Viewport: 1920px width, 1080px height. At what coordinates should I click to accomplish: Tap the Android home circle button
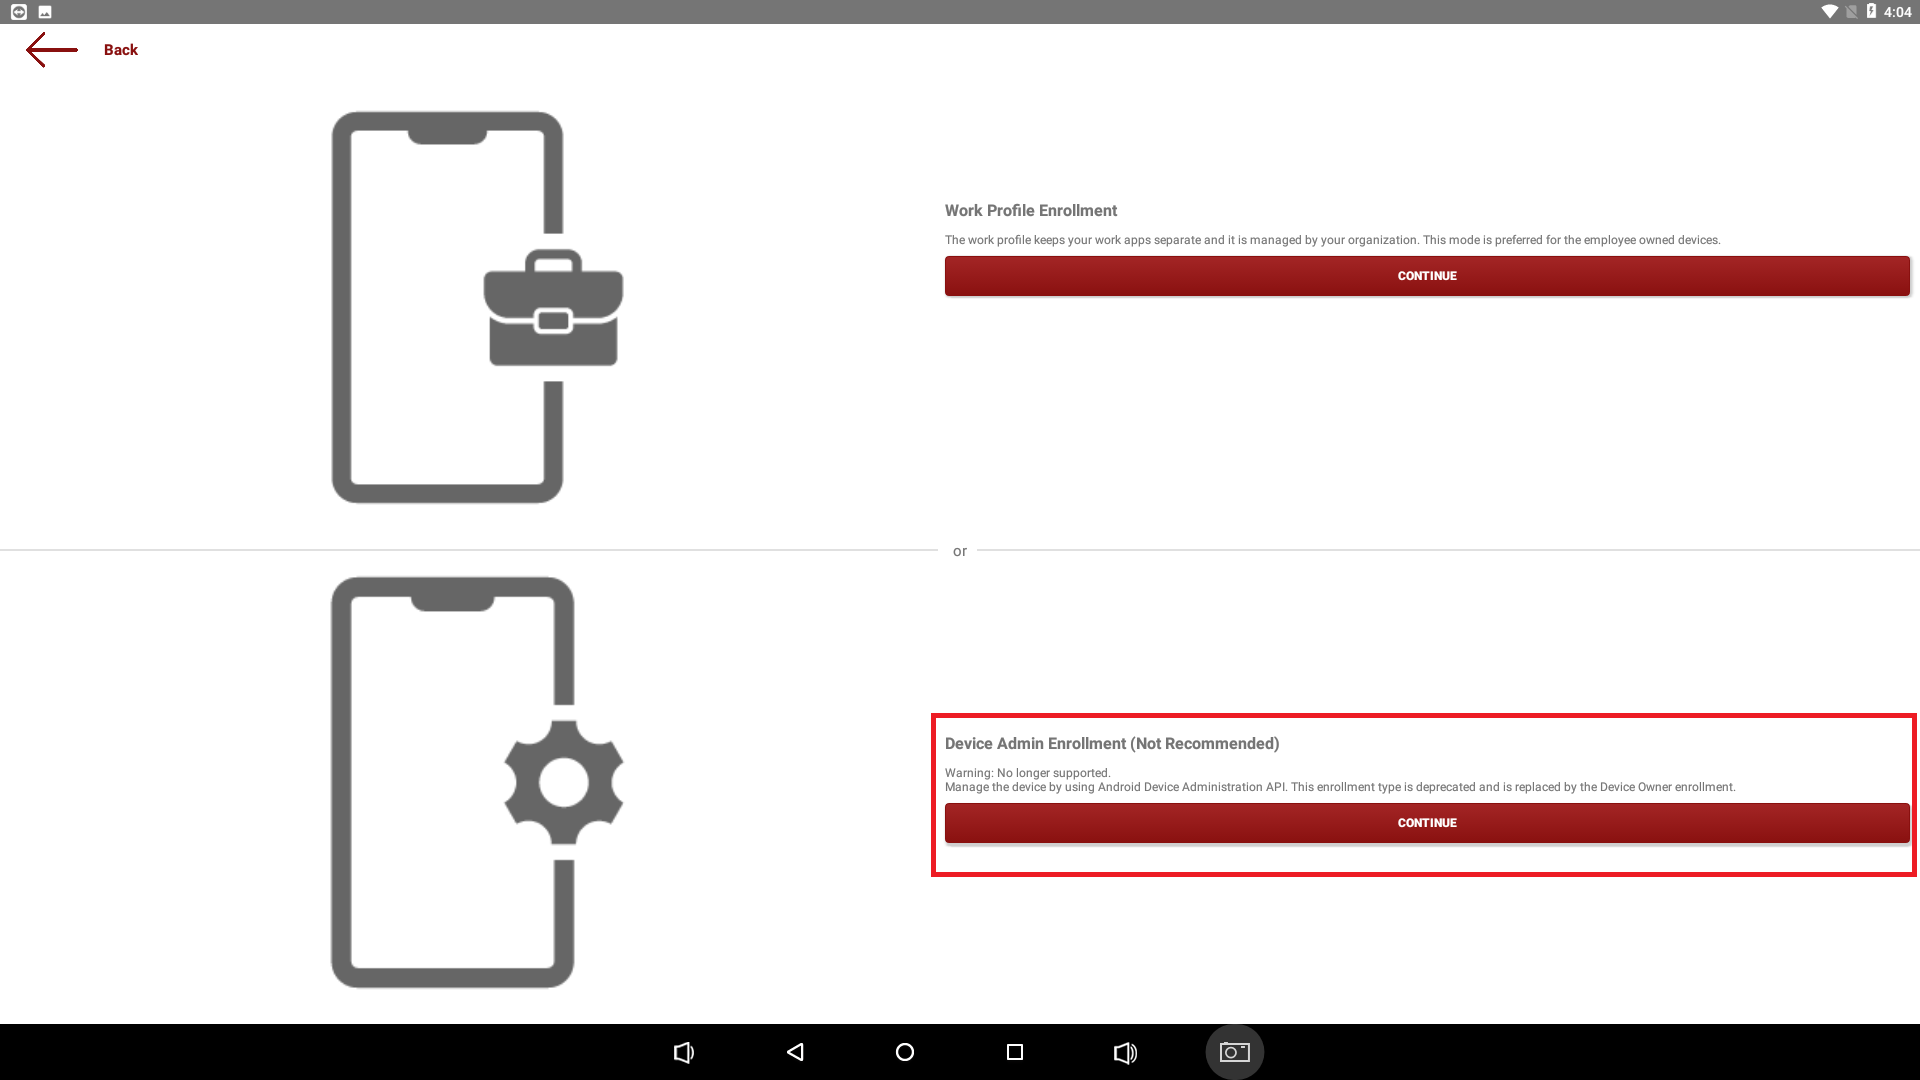pyautogui.click(x=905, y=1052)
